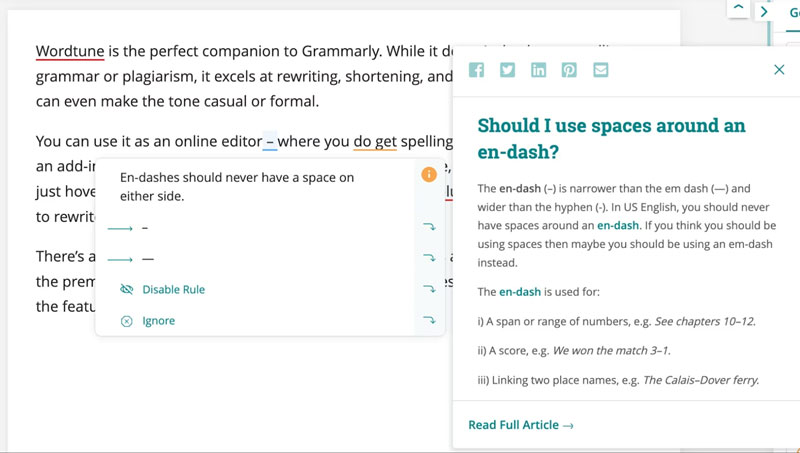Click the curved arrow beside Ignore

click(429, 320)
